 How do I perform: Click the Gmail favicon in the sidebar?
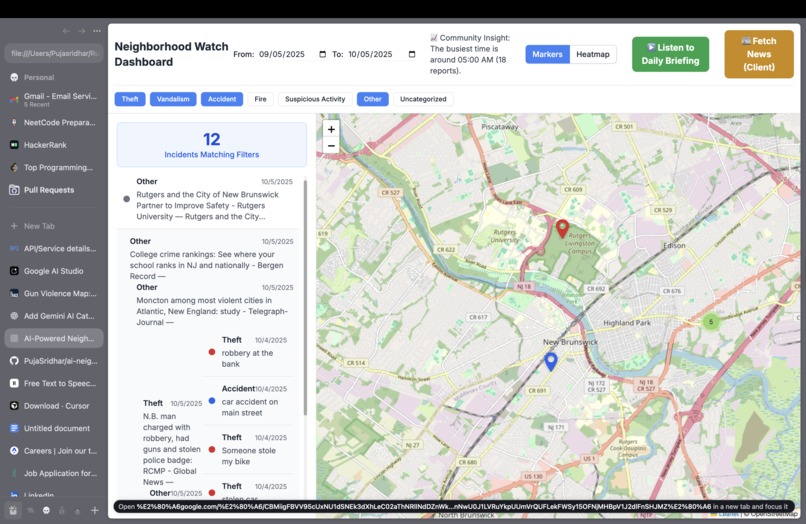14,99
